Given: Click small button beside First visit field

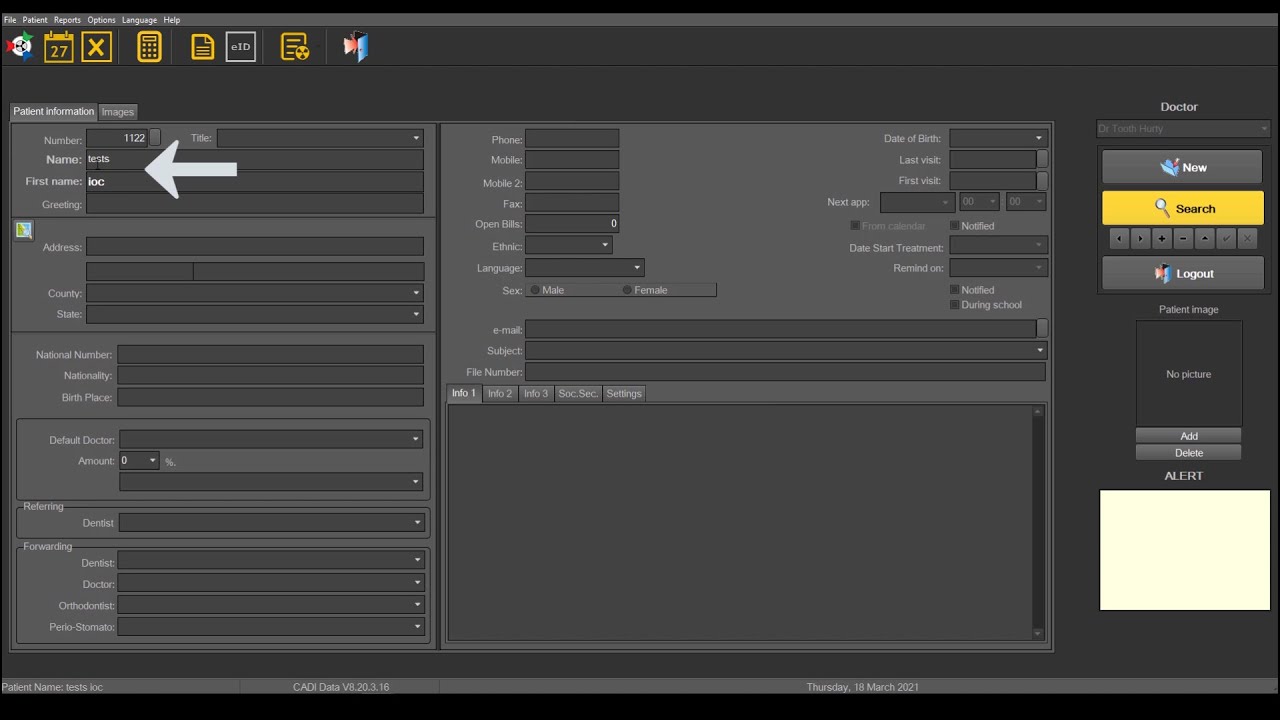Looking at the screenshot, I should (1042, 181).
